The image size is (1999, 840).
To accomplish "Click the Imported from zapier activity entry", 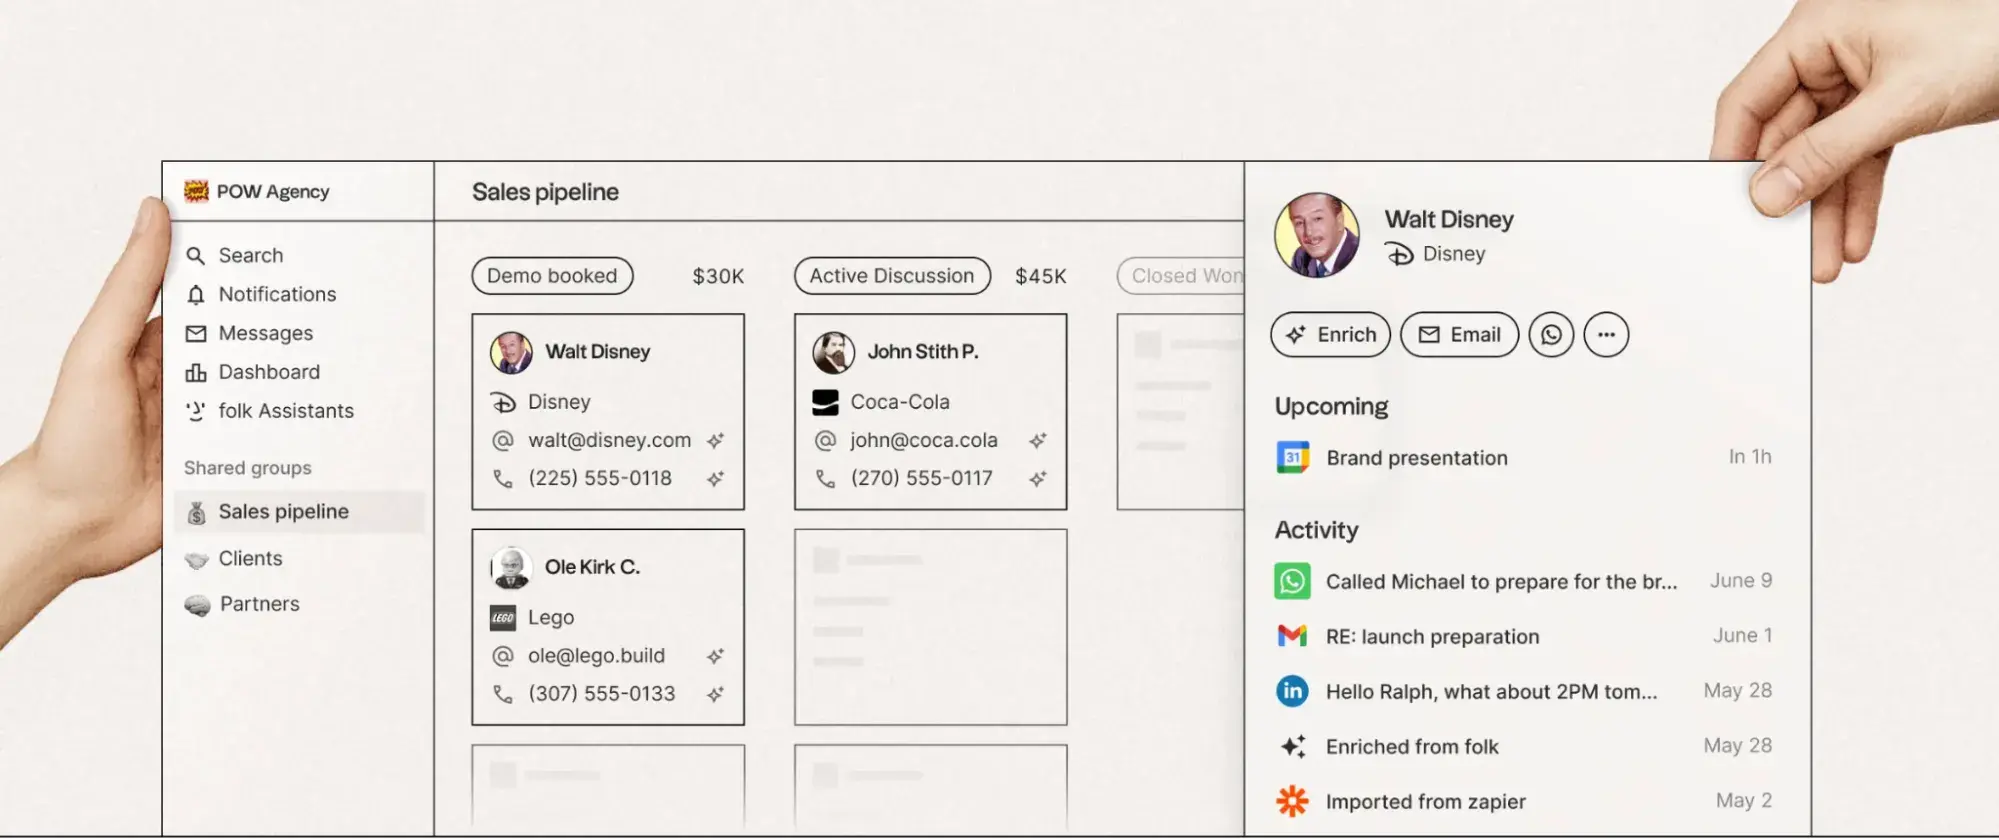I will [1523, 802].
